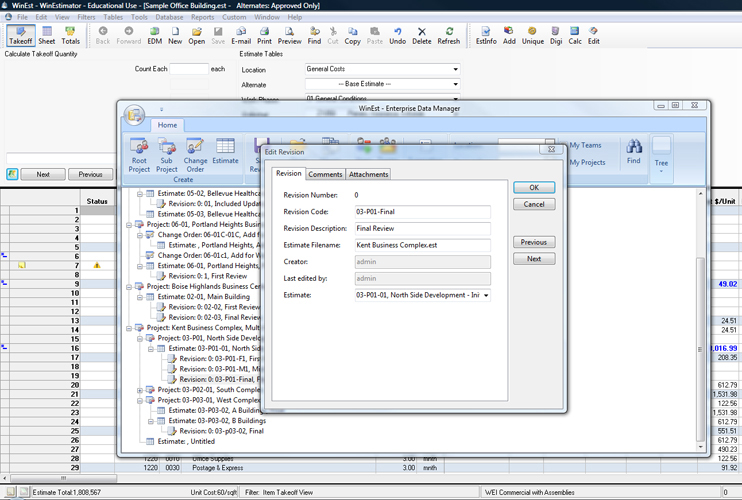Click the Find binoculars in main toolbar
This screenshot has width=742, height=500.
[x=314, y=35]
